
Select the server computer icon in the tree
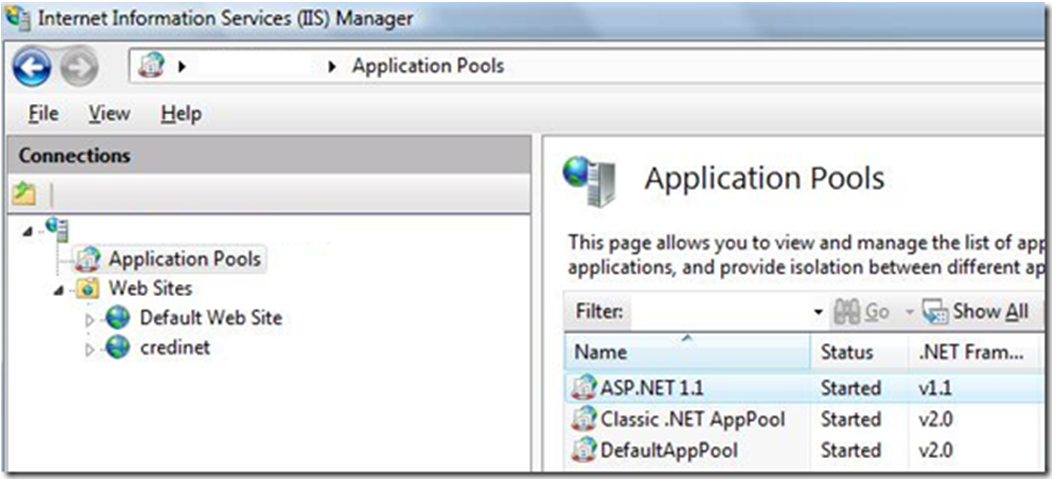(57, 229)
